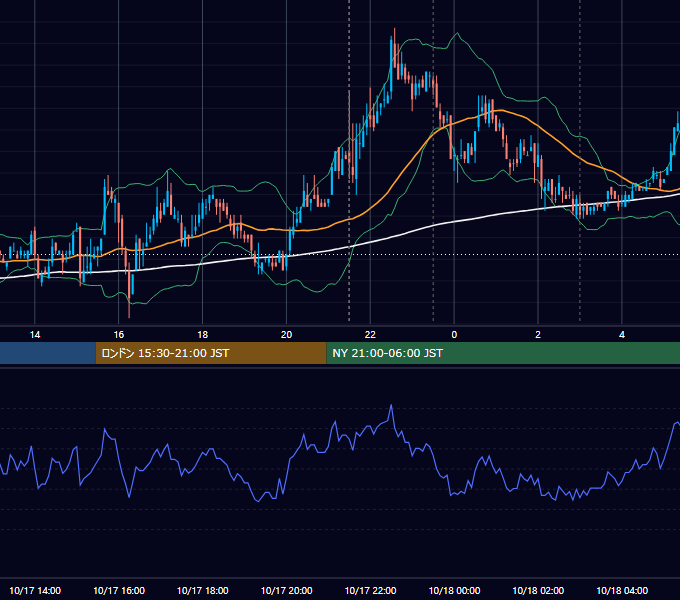Click the 18 hour axis label

click(203, 335)
